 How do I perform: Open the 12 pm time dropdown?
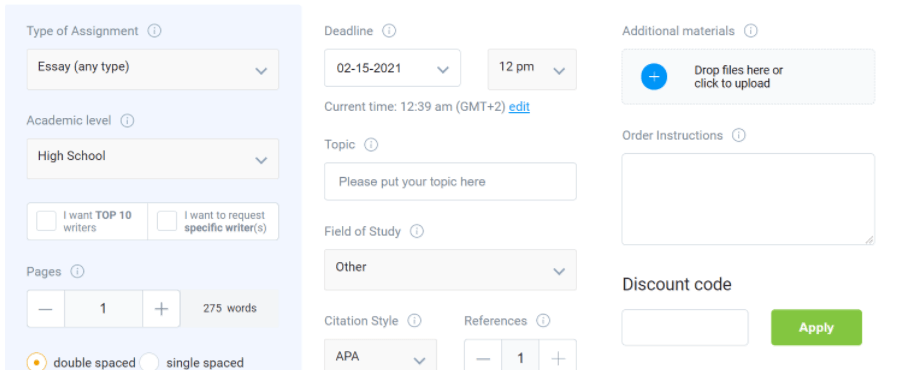click(532, 69)
